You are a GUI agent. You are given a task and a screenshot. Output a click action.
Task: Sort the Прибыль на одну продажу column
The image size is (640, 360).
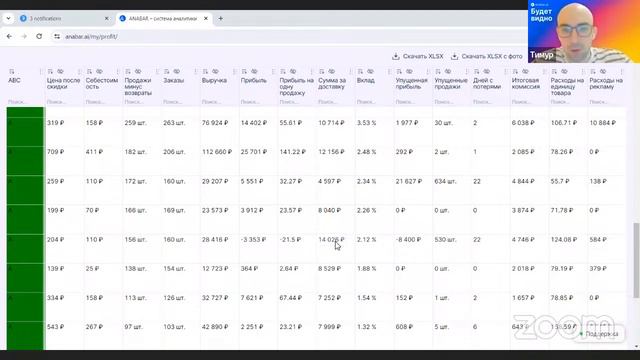coord(283,72)
